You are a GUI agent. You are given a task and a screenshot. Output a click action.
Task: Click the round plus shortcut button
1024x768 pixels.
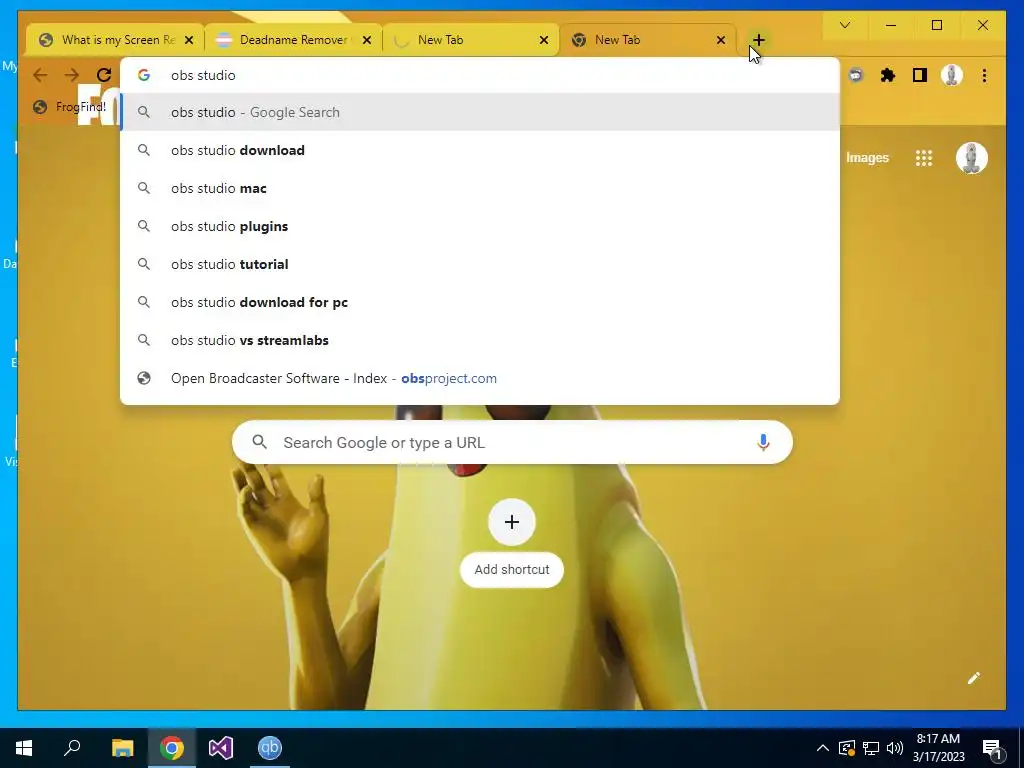512,522
